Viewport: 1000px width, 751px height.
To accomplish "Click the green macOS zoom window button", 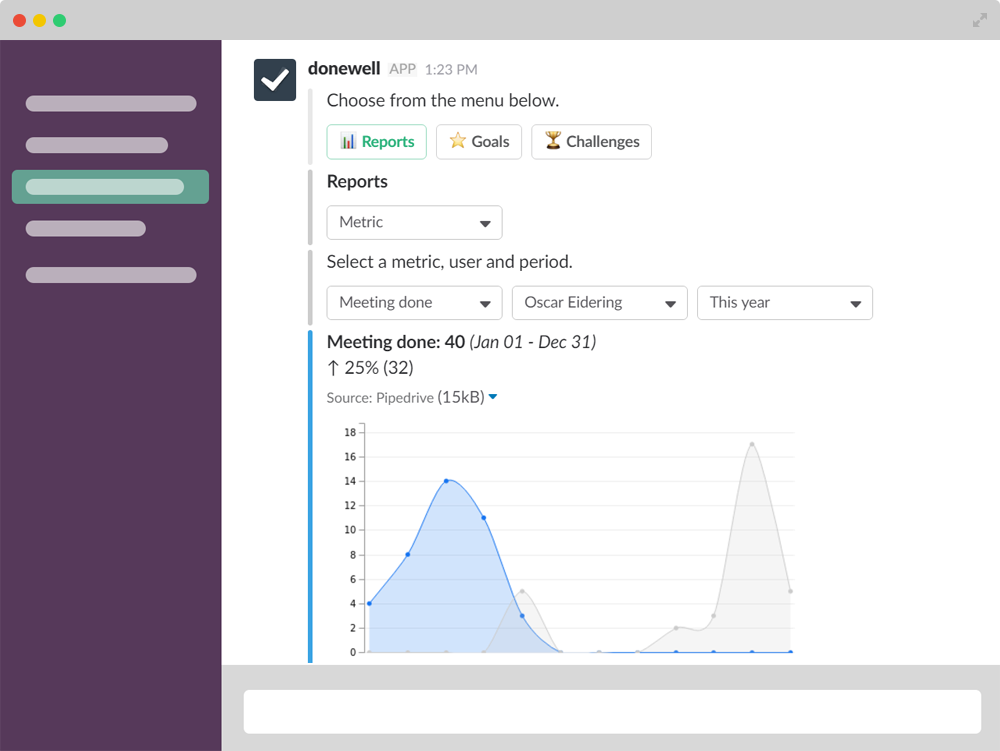I will [x=60, y=20].
